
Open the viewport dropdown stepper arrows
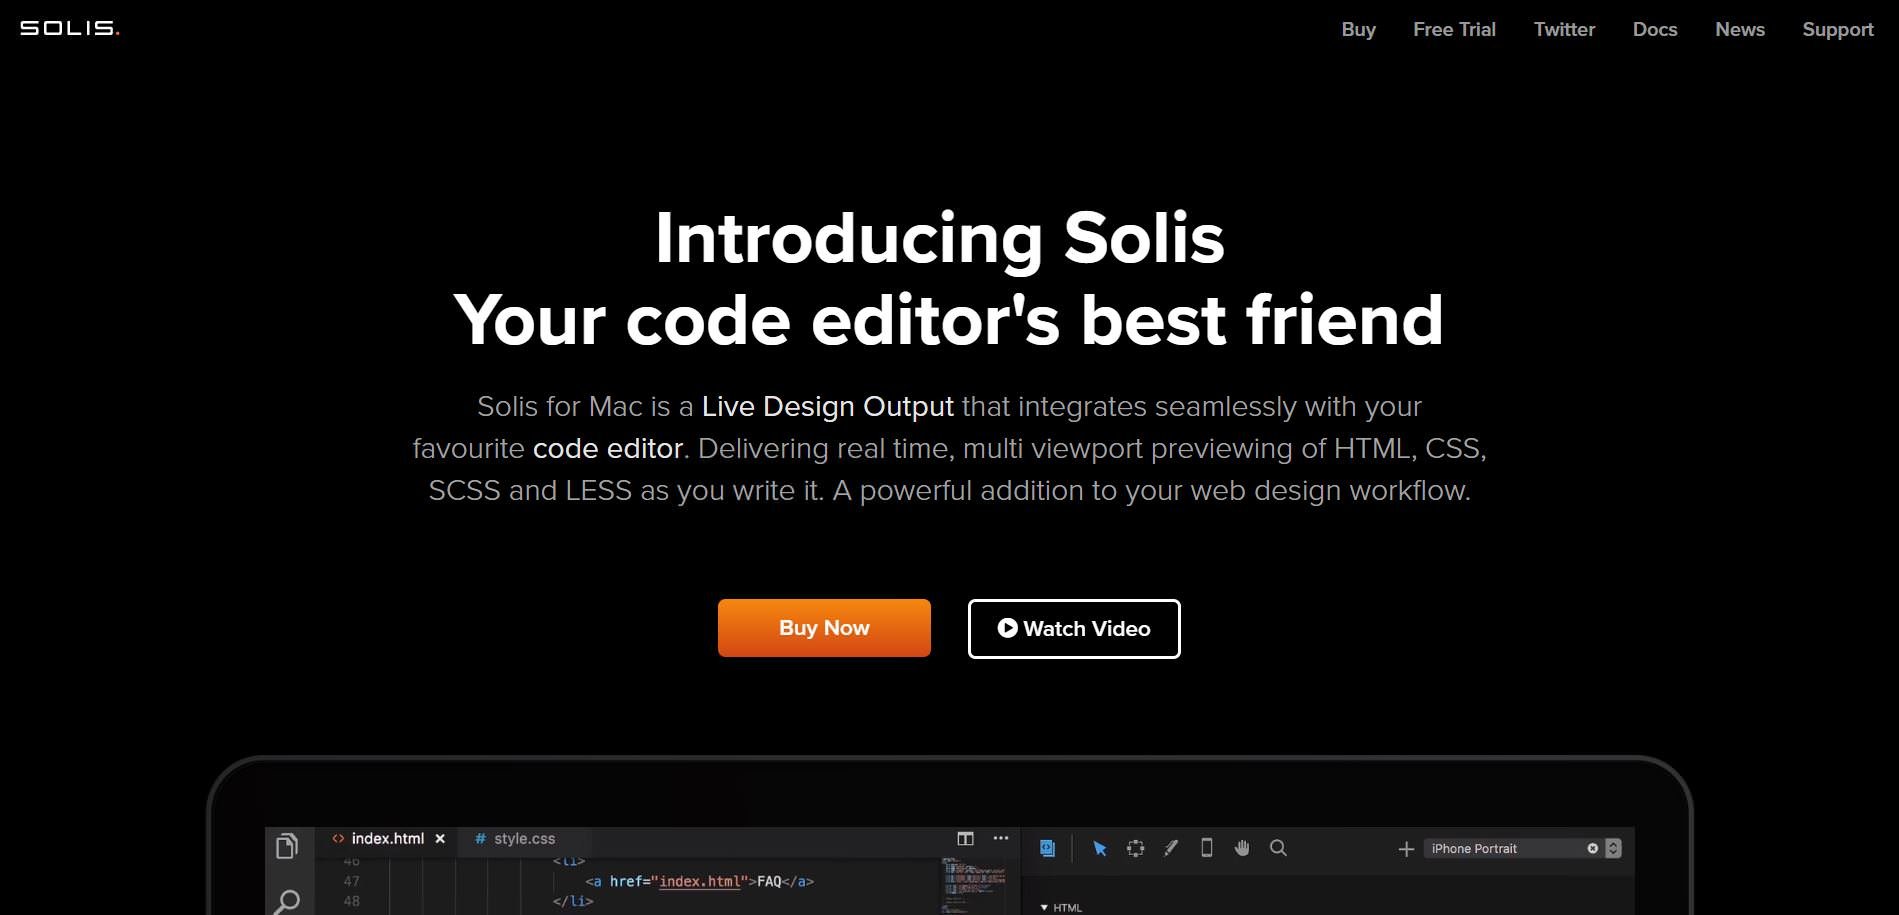(x=1613, y=848)
